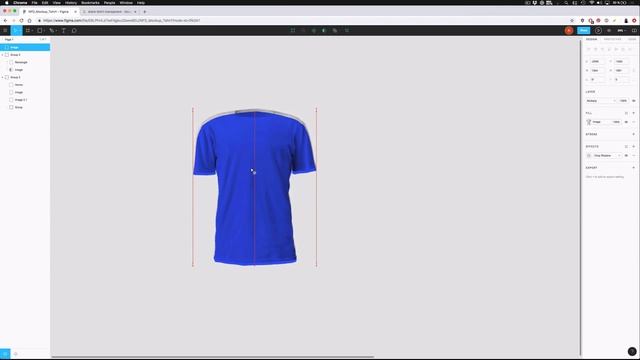Click the fill opacity 100% value
This screenshot has width=640, height=360.
point(616,122)
